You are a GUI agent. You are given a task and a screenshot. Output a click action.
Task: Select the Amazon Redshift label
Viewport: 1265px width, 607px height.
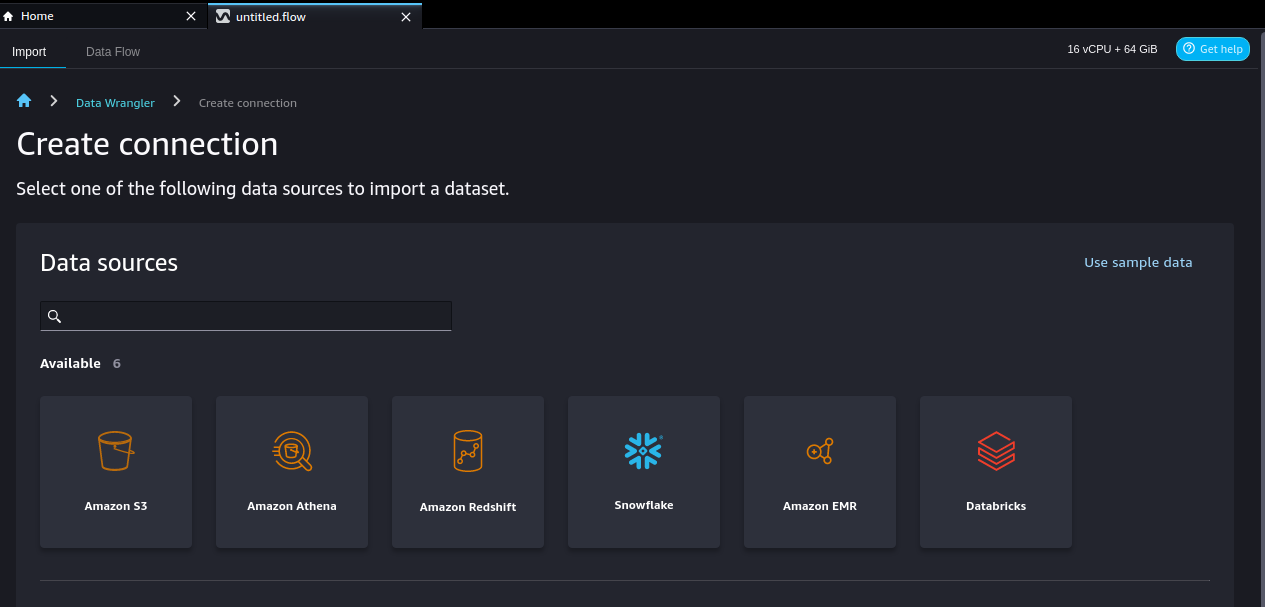coord(468,507)
